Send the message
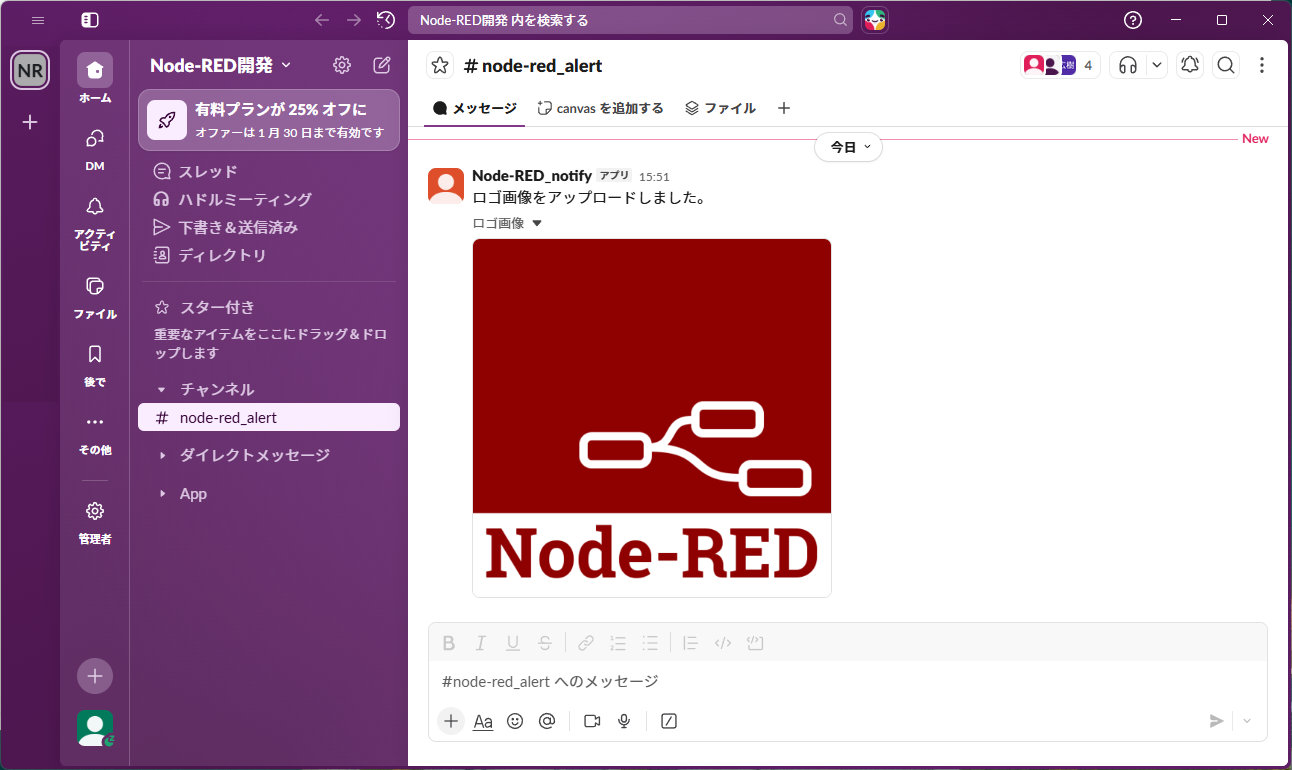 click(x=1216, y=721)
